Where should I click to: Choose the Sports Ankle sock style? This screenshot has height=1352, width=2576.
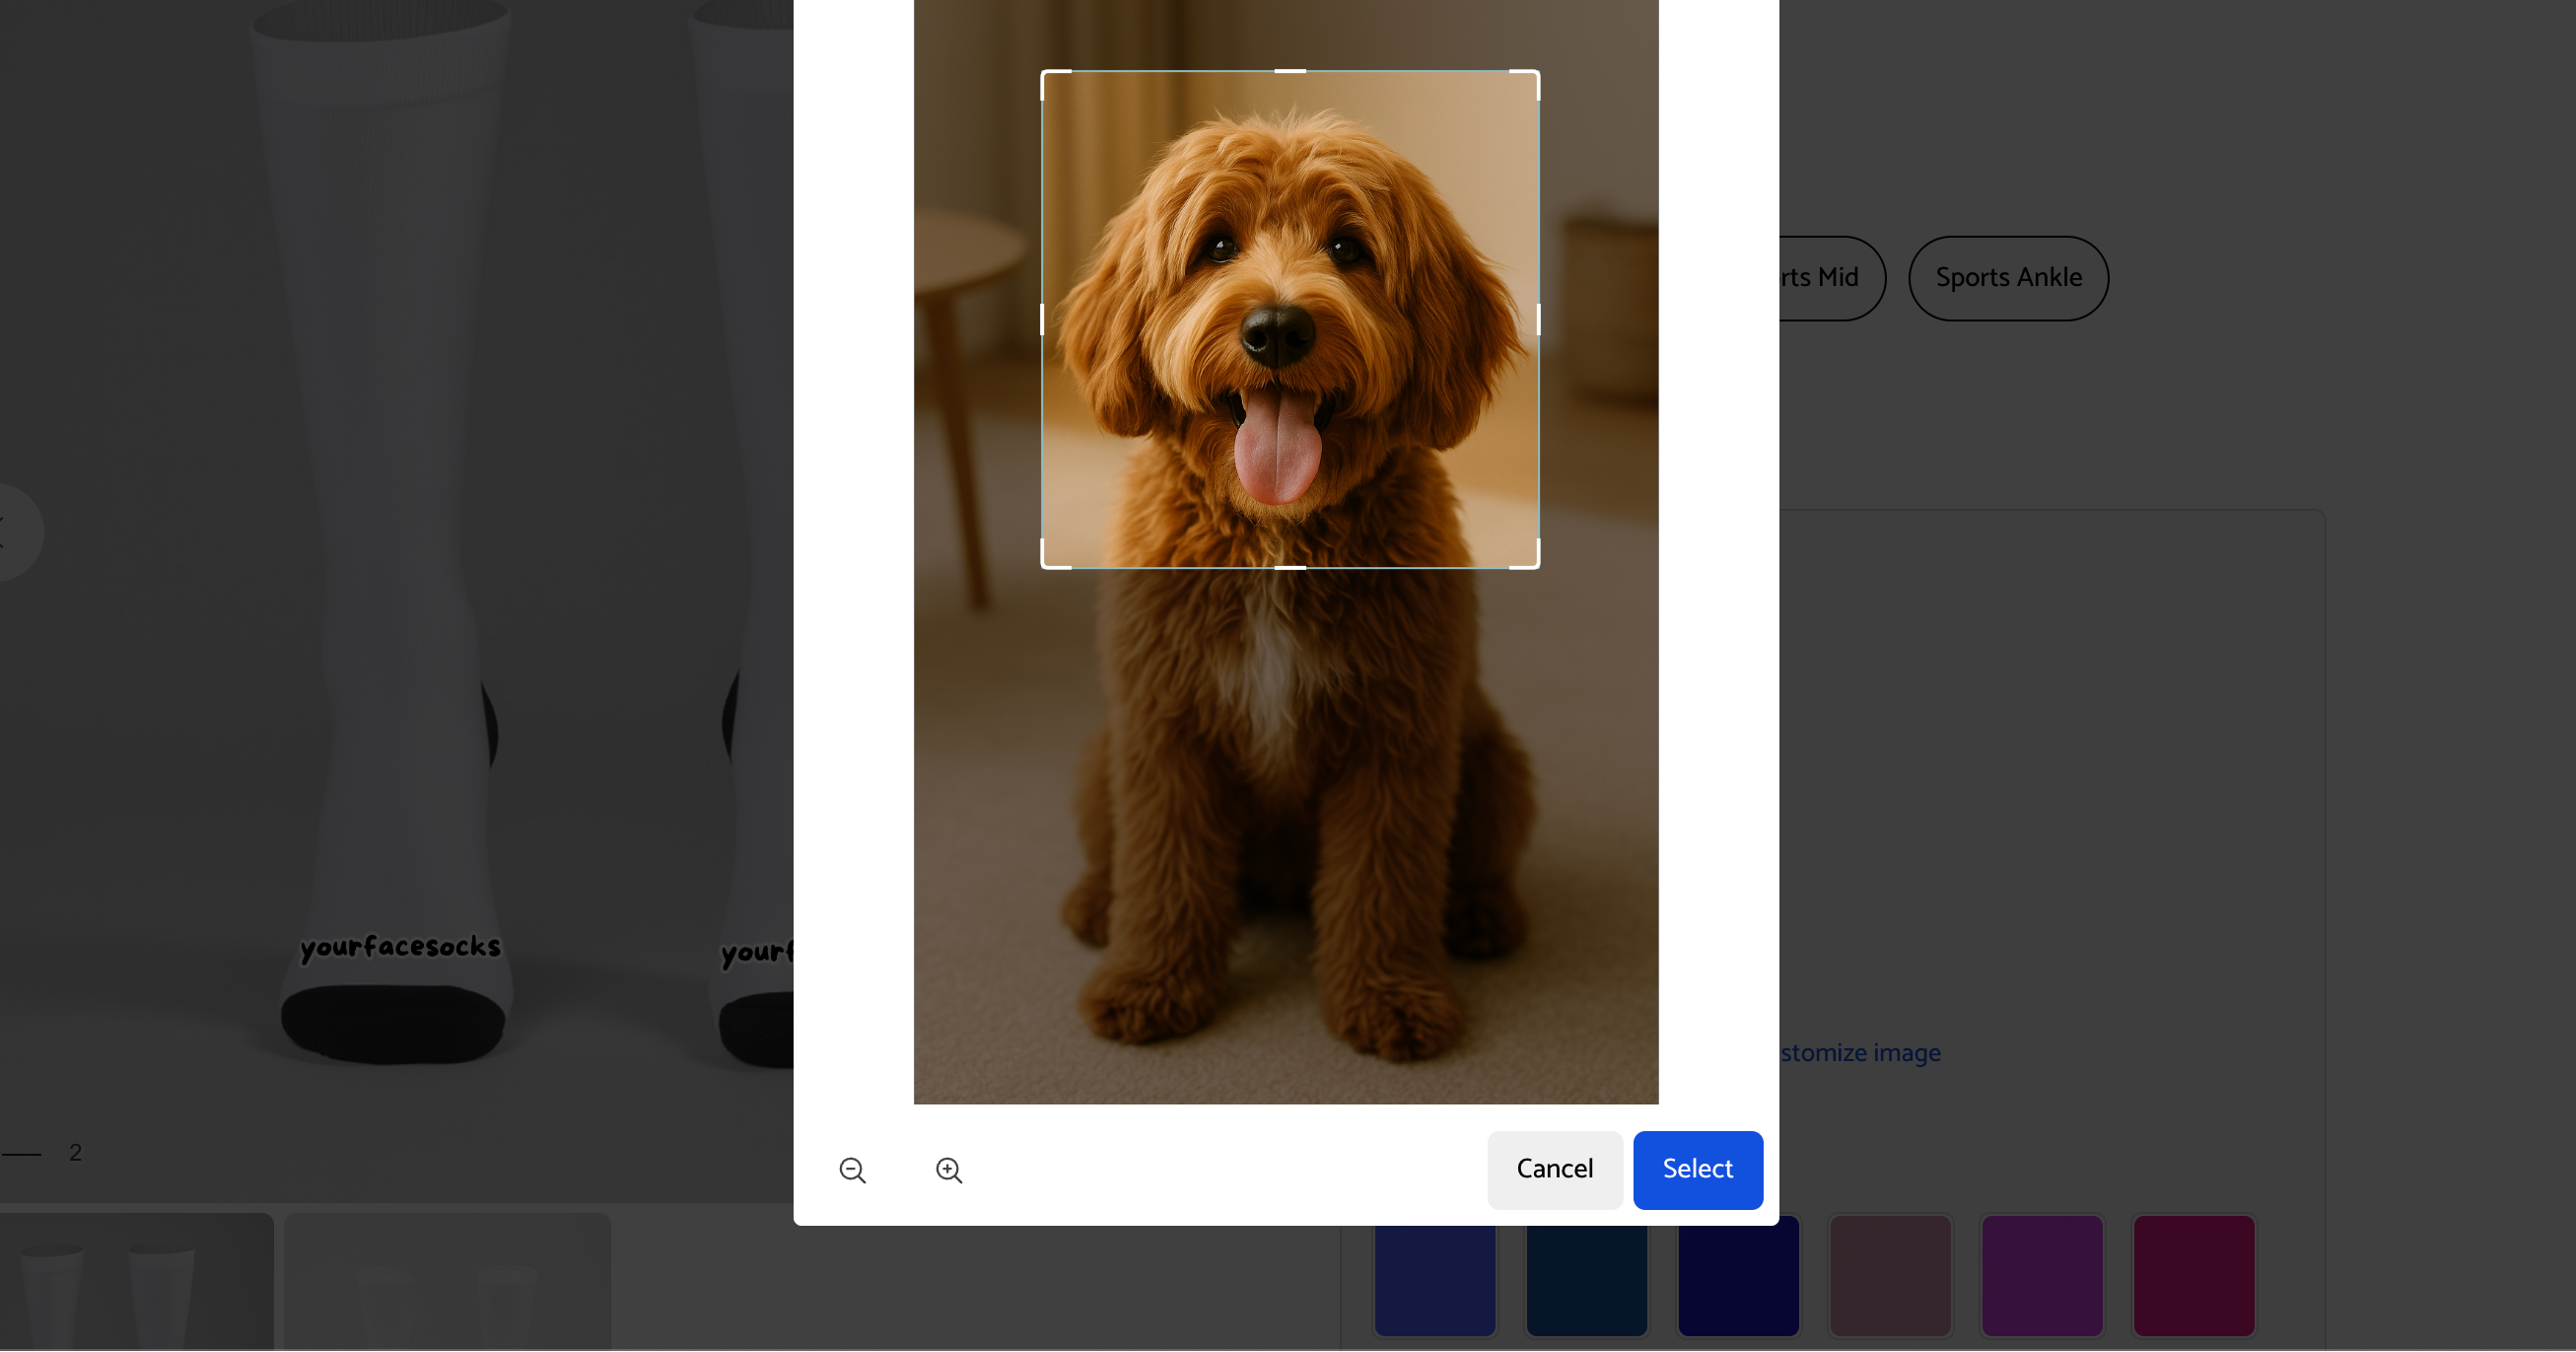point(2008,278)
